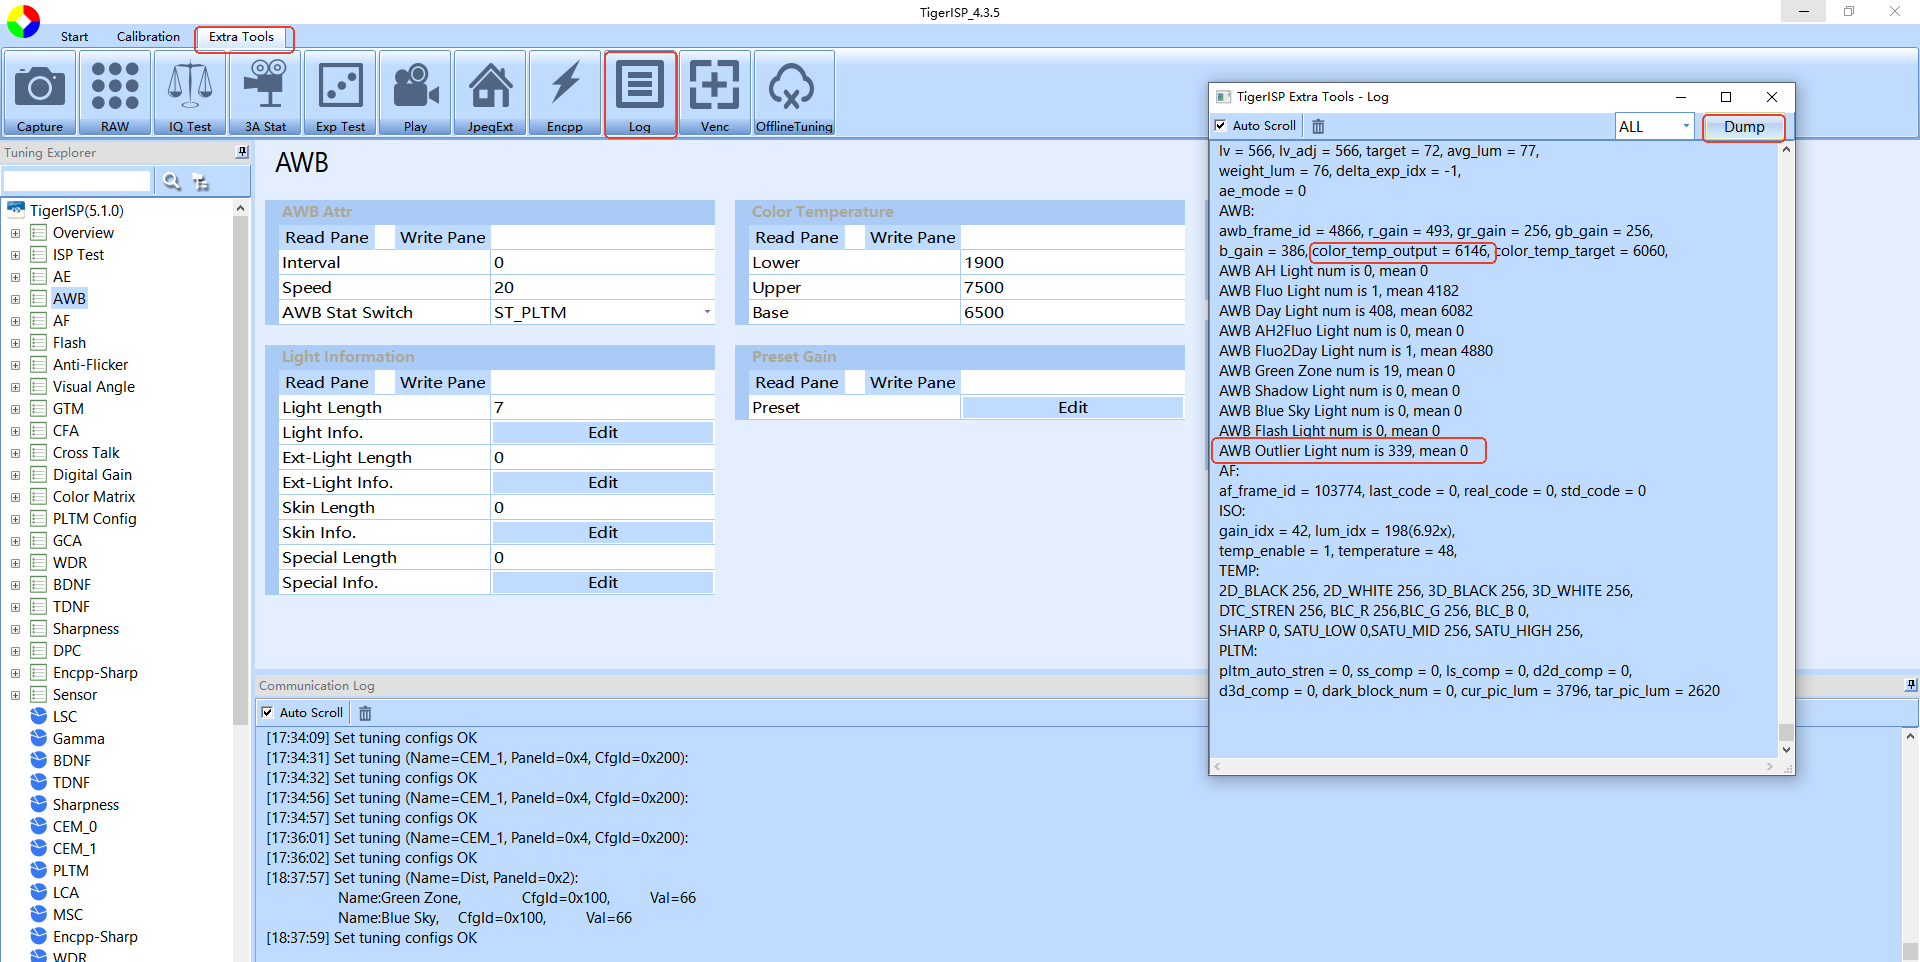Select Gamma in the tuning tree
This screenshot has height=962, width=1920.
(x=78, y=739)
